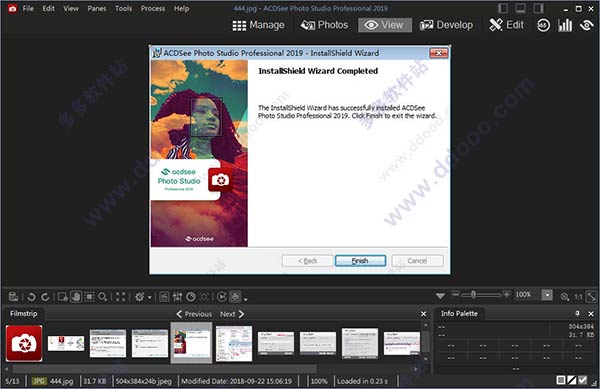Viewport: 600px width, 389px height.
Task: Click the filmstrip horizontal scrollbar
Action: (165, 369)
